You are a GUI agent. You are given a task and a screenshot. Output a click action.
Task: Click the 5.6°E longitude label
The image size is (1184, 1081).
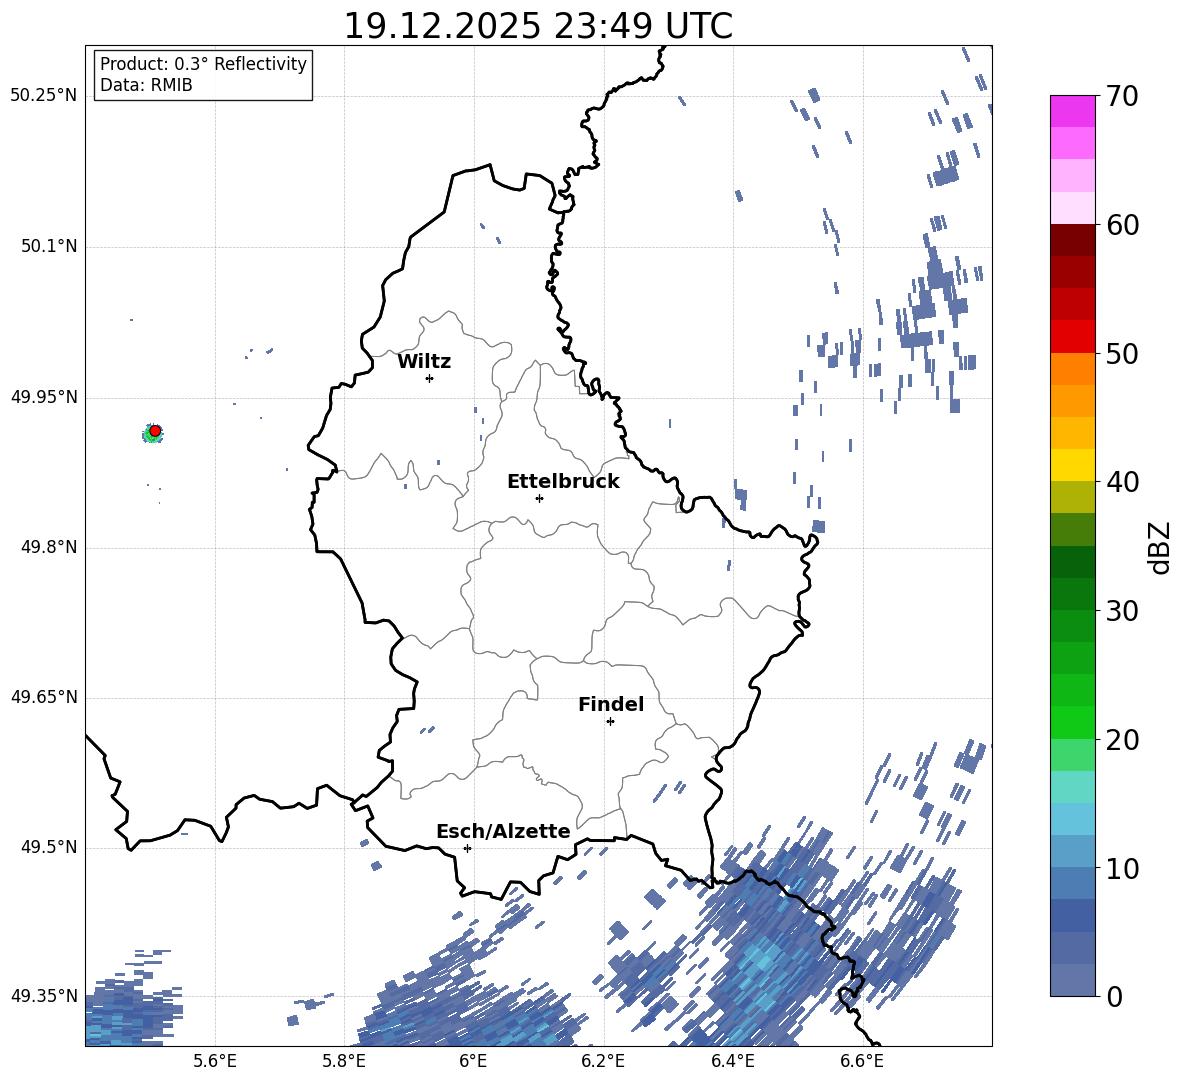point(215,1062)
